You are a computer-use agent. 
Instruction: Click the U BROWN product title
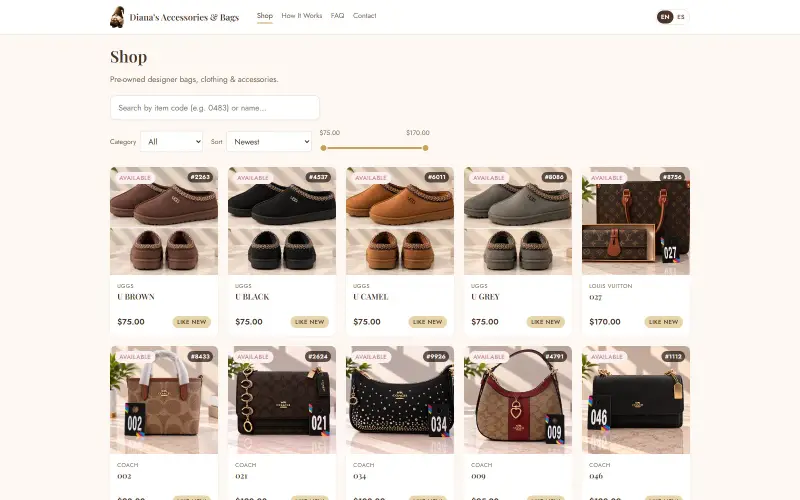pyautogui.click(x=136, y=297)
